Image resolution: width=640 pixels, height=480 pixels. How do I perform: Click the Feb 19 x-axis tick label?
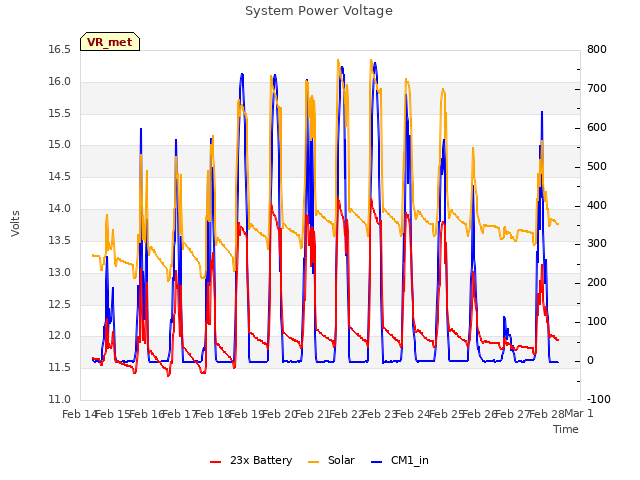click(247, 414)
